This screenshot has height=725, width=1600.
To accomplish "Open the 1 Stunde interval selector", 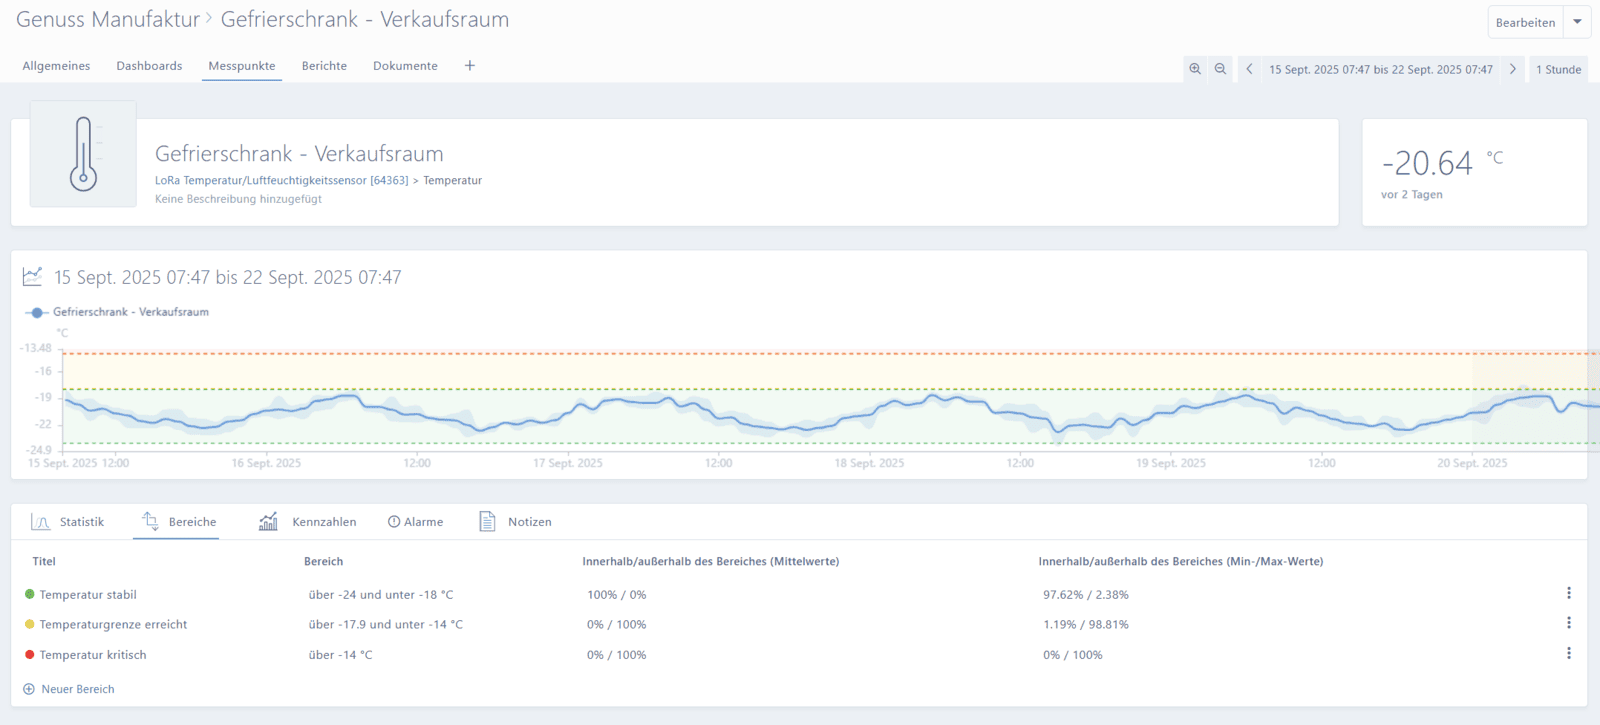I will tap(1558, 70).
